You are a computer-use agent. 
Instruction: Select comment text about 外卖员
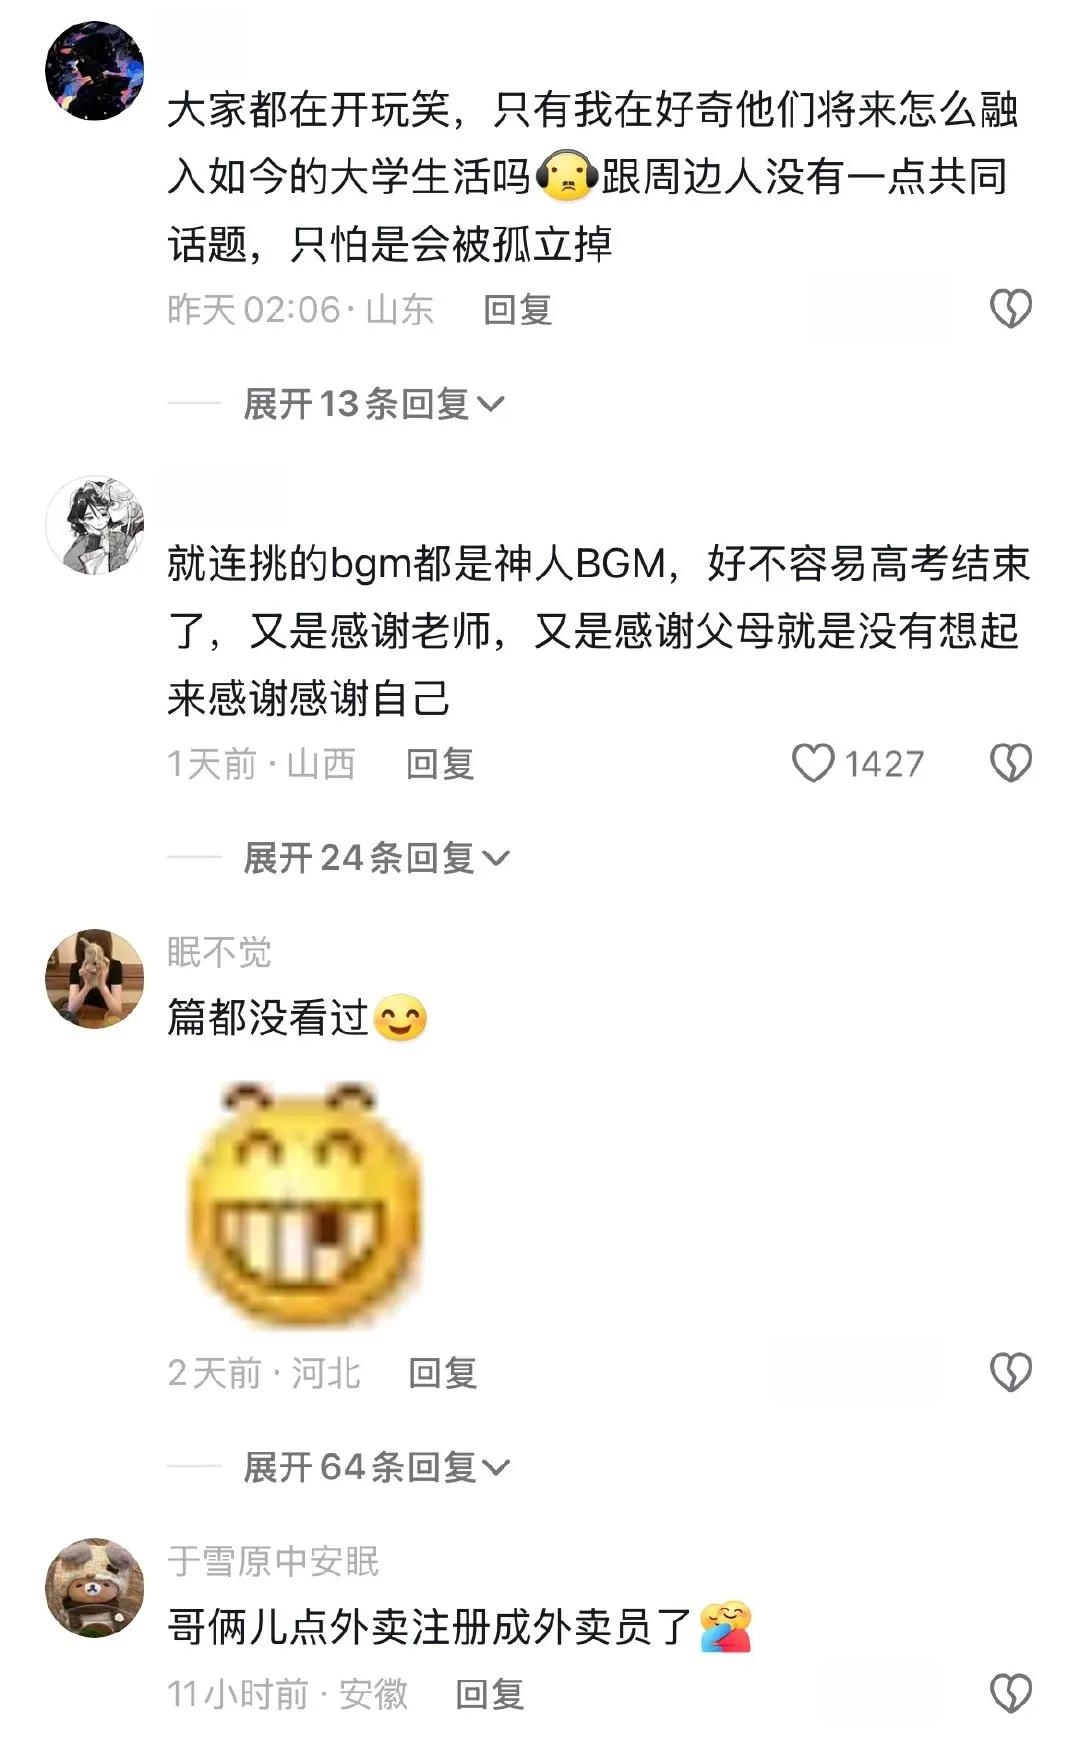(x=459, y=1627)
